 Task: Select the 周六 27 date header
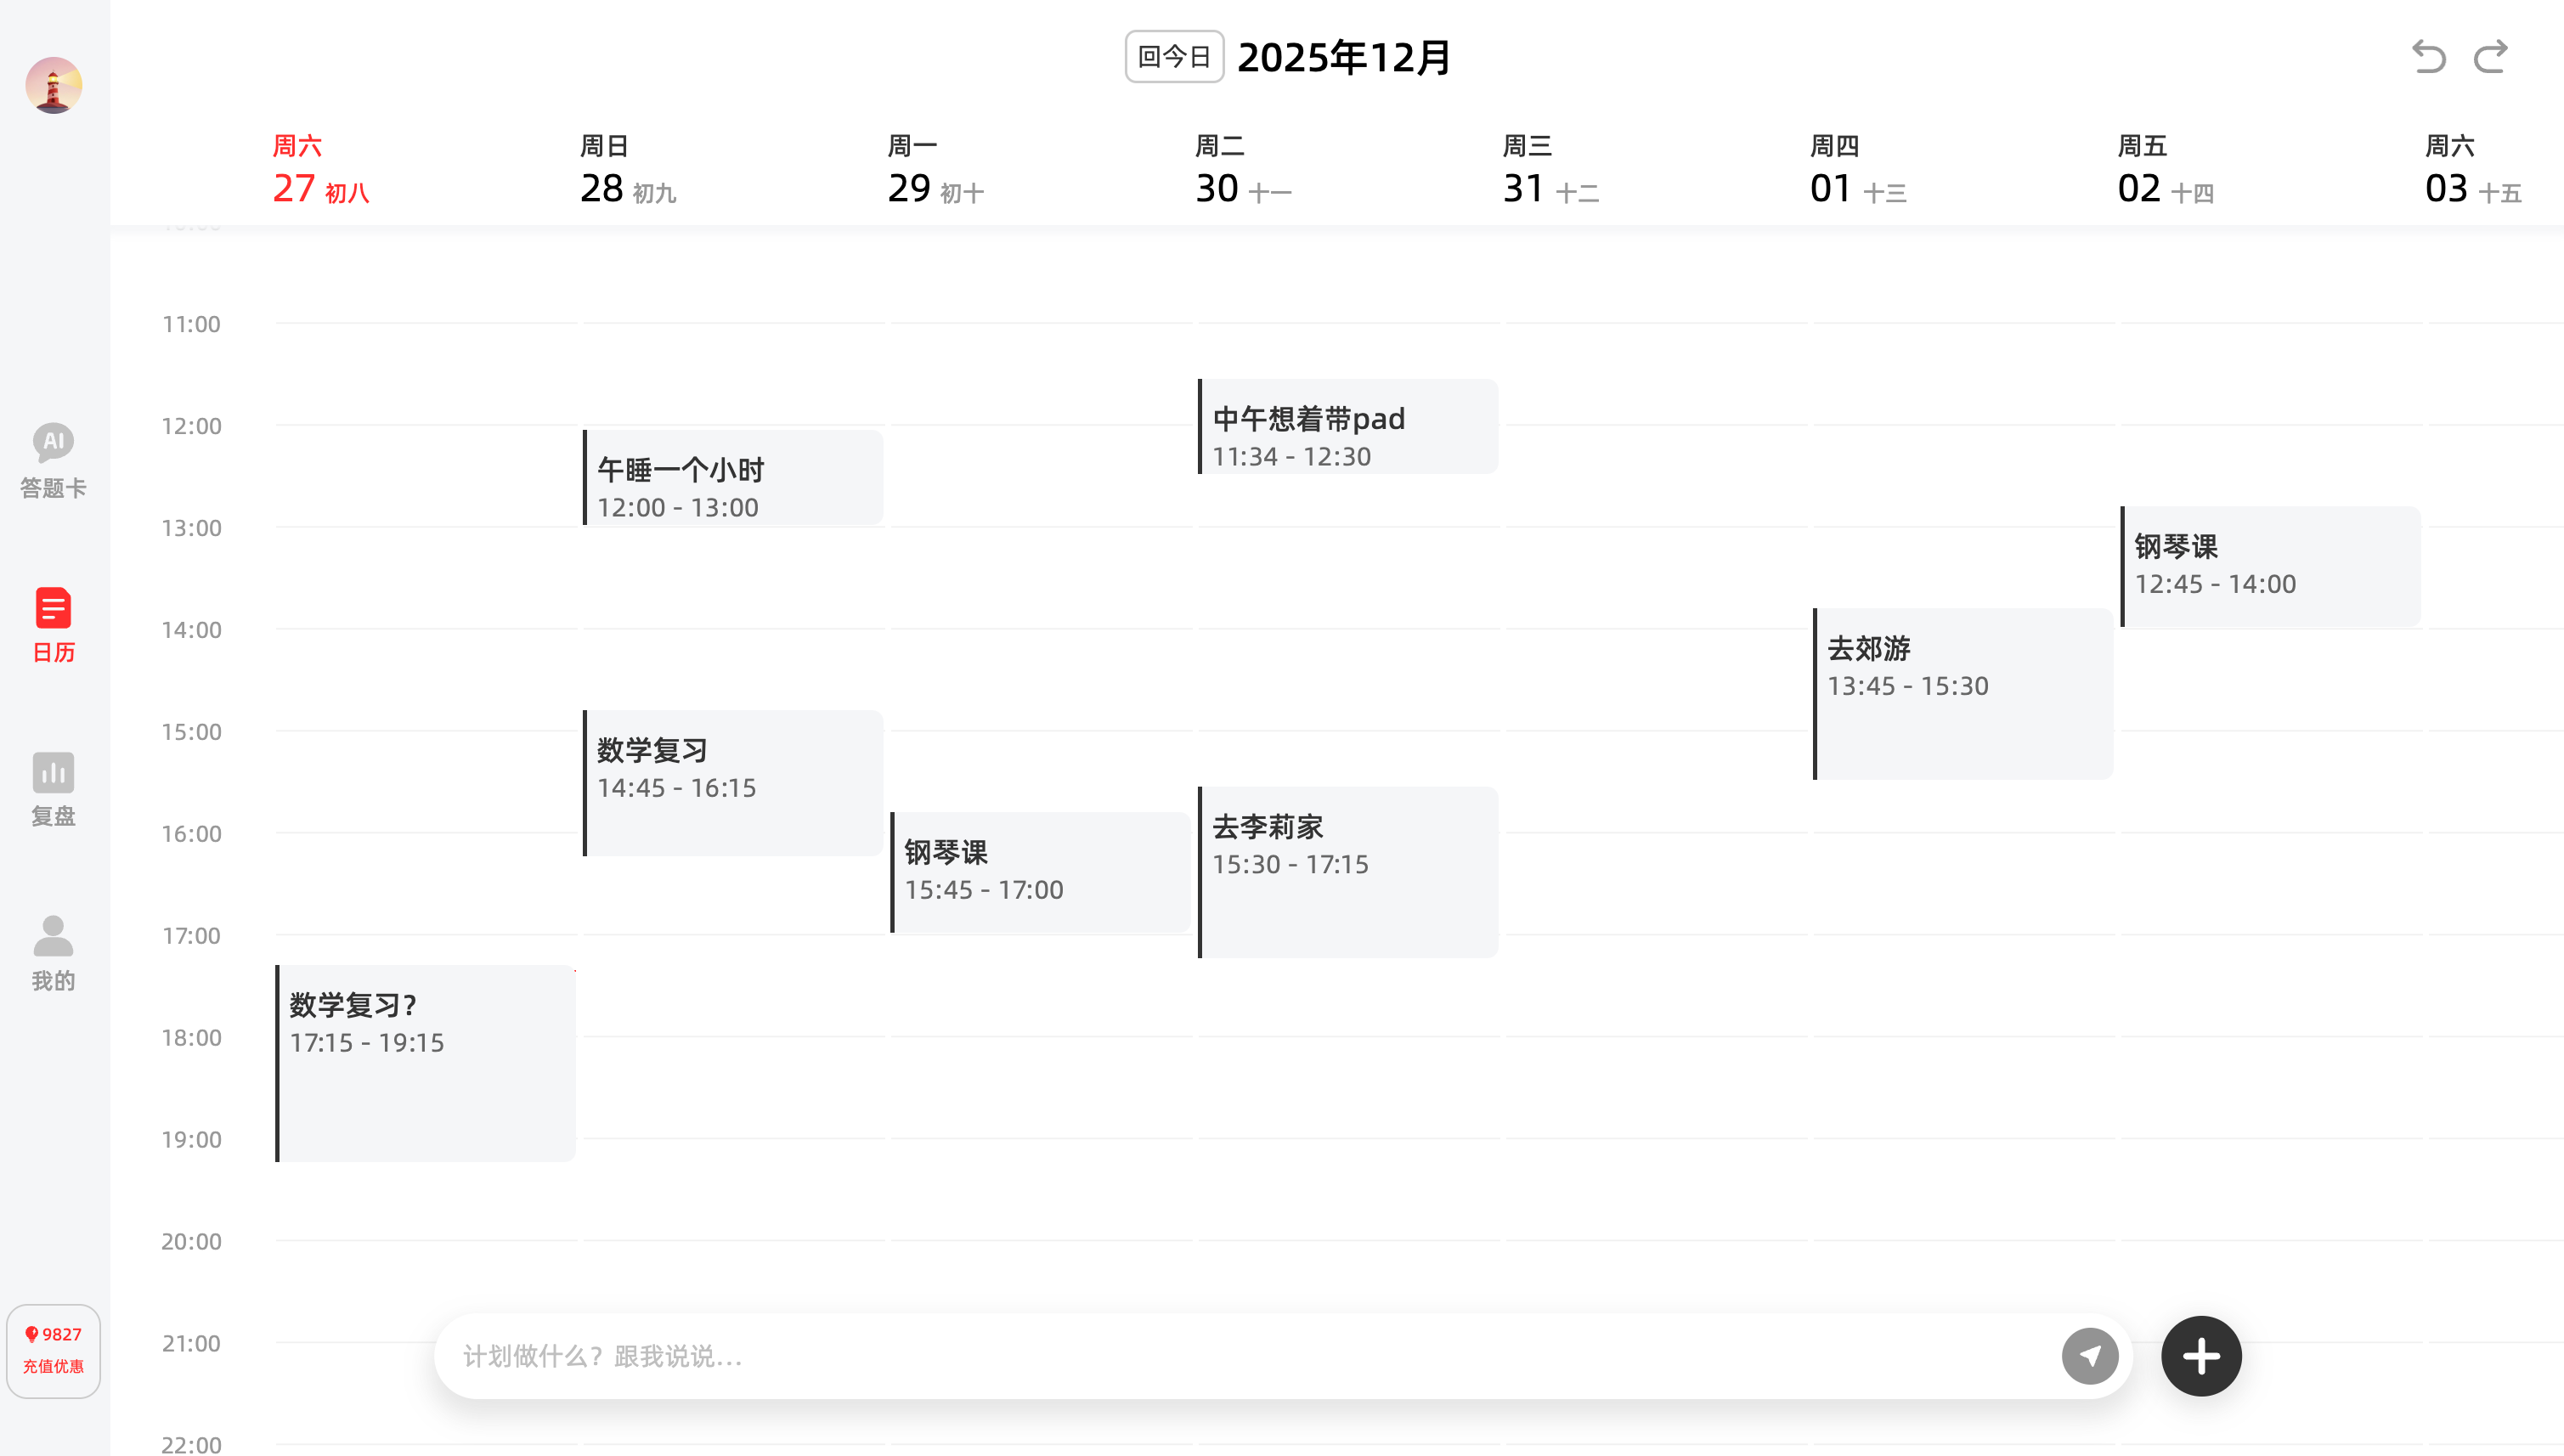point(320,170)
